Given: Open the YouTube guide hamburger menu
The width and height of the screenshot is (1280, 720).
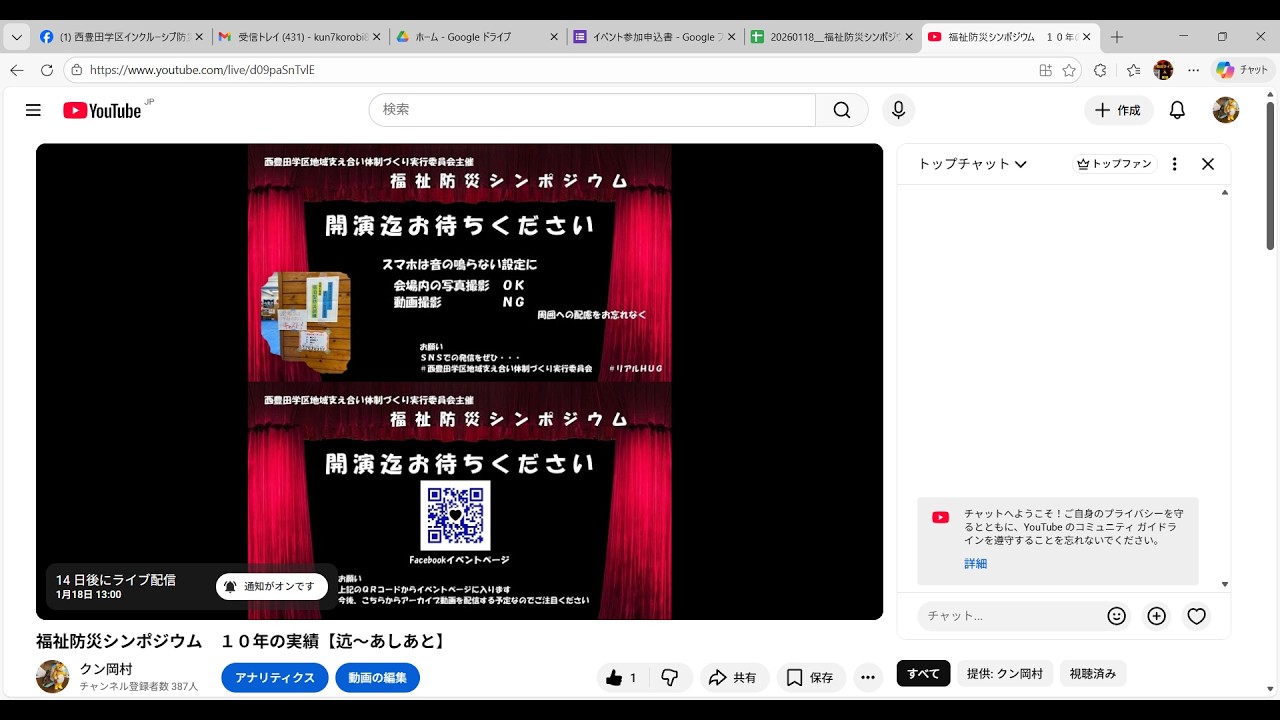Looking at the screenshot, I should [x=33, y=110].
